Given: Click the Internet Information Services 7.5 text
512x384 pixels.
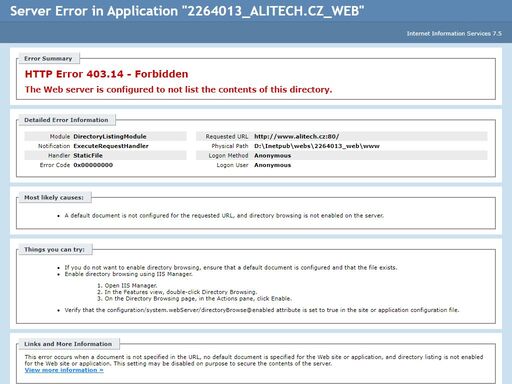Looking at the screenshot, I should (x=454, y=33).
